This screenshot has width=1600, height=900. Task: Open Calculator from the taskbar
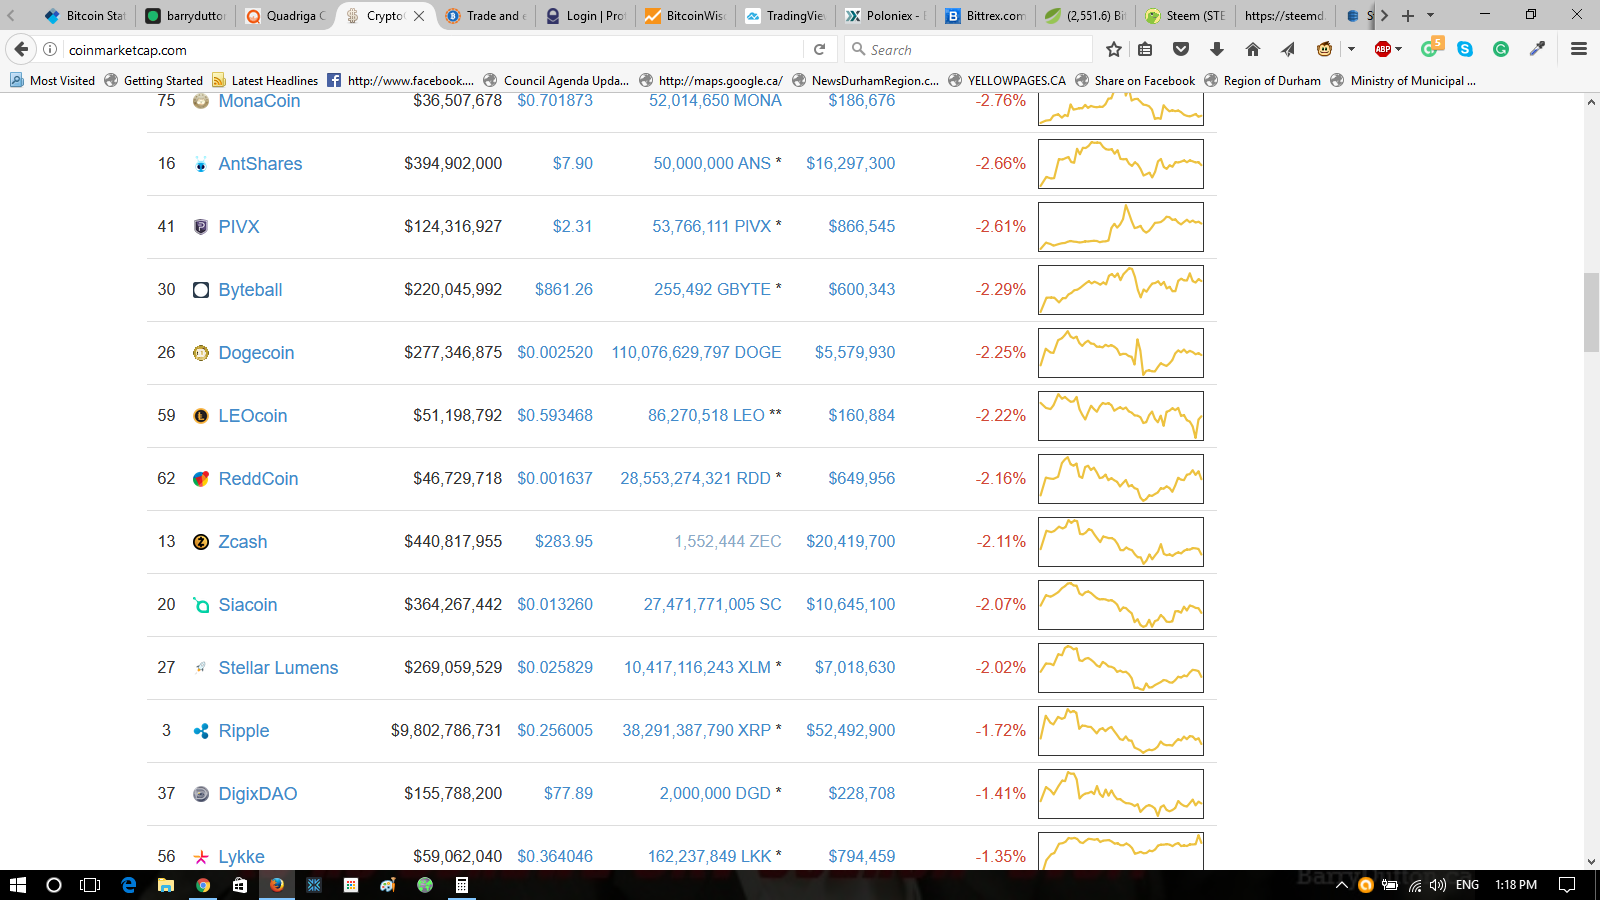tap(461, 885)
